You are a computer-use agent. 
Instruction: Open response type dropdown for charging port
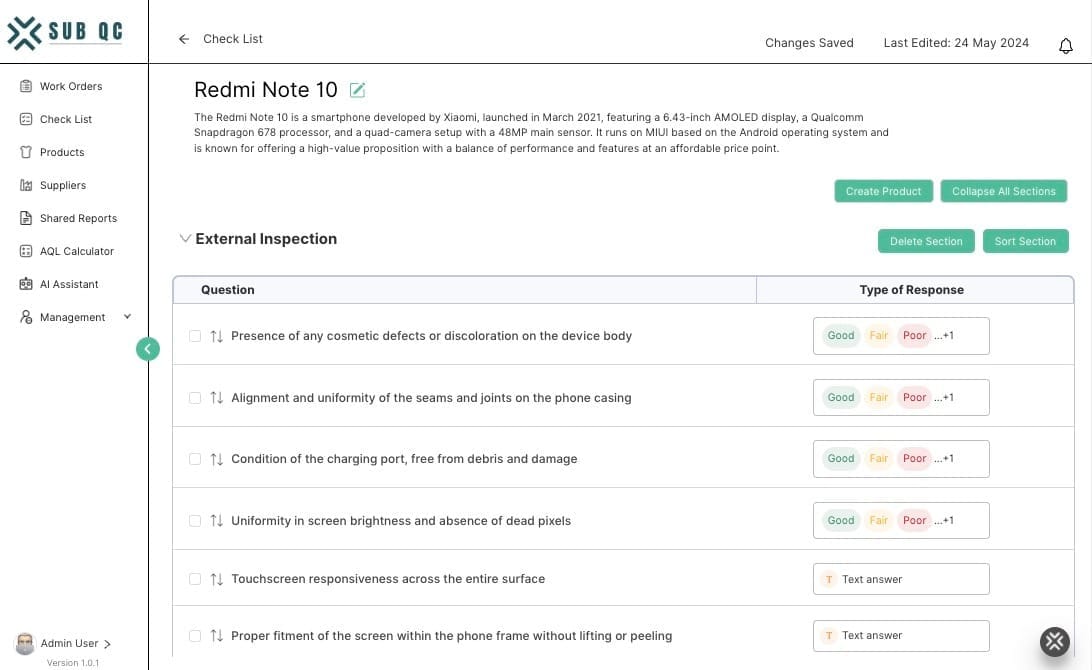tap(900, 459)
